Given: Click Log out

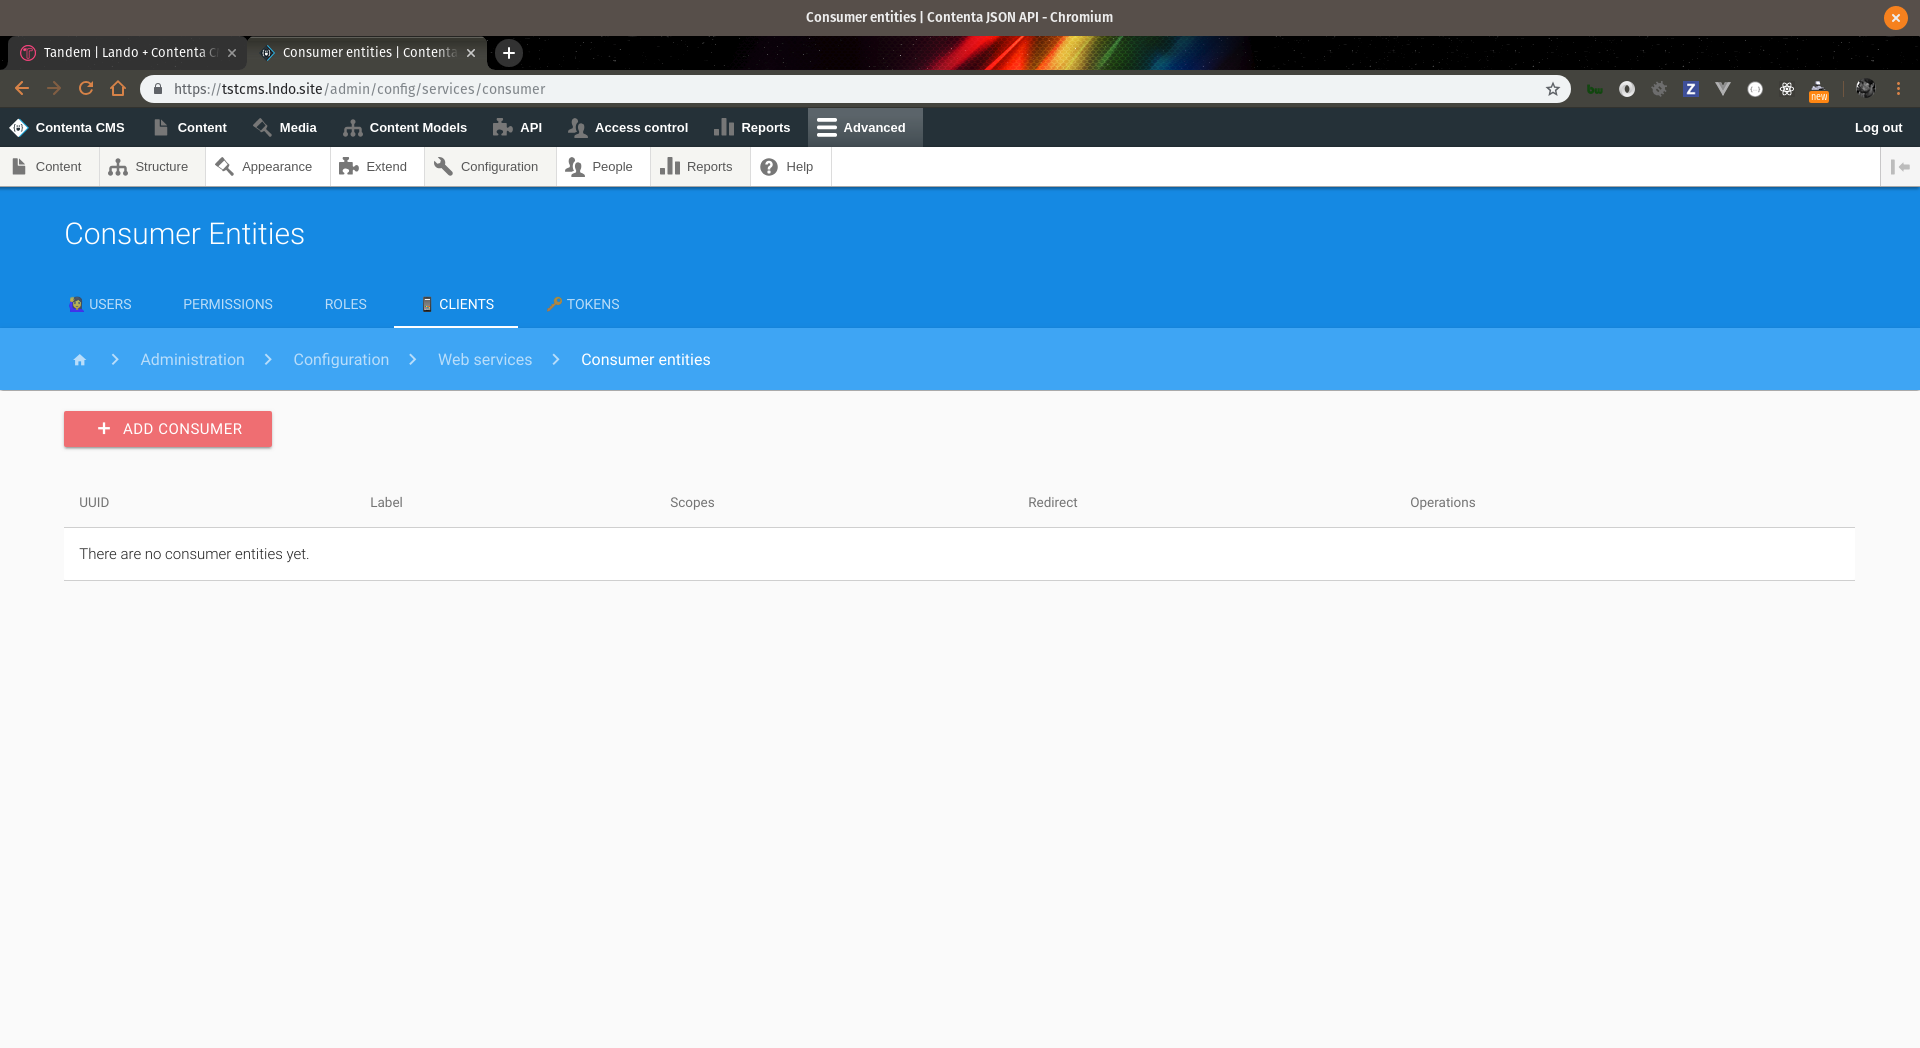Looking at the screenshot, I should pos(1878,128).
